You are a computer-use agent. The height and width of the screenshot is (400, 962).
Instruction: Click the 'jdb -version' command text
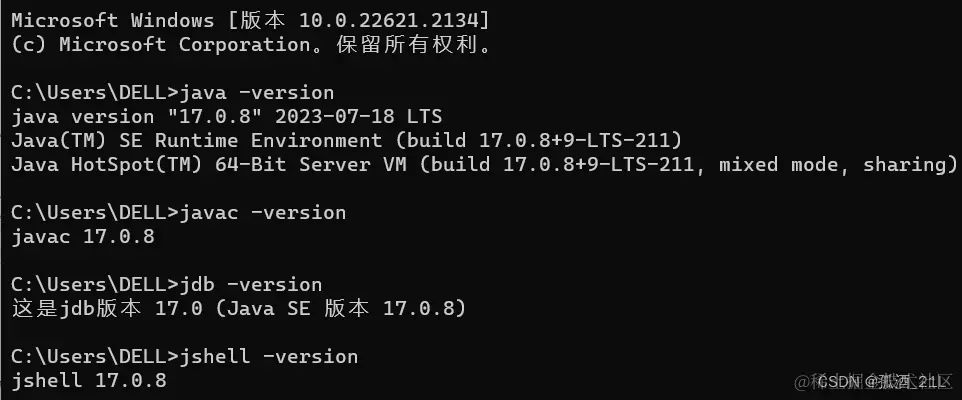coord(250,285)
